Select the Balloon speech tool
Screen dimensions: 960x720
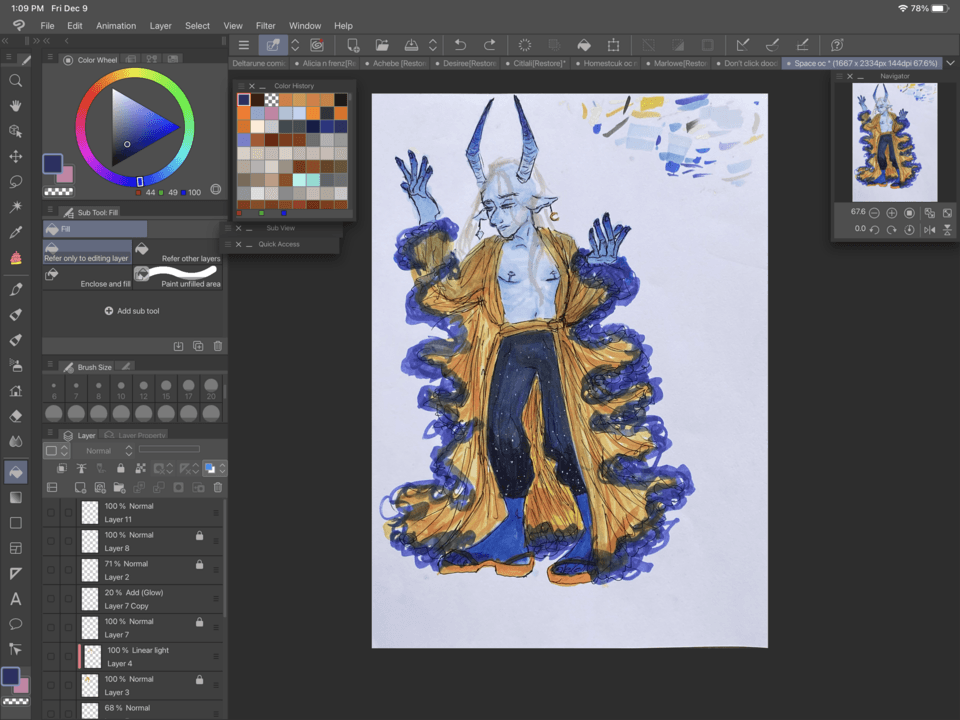pyautogui.click(x=16, y=624)
